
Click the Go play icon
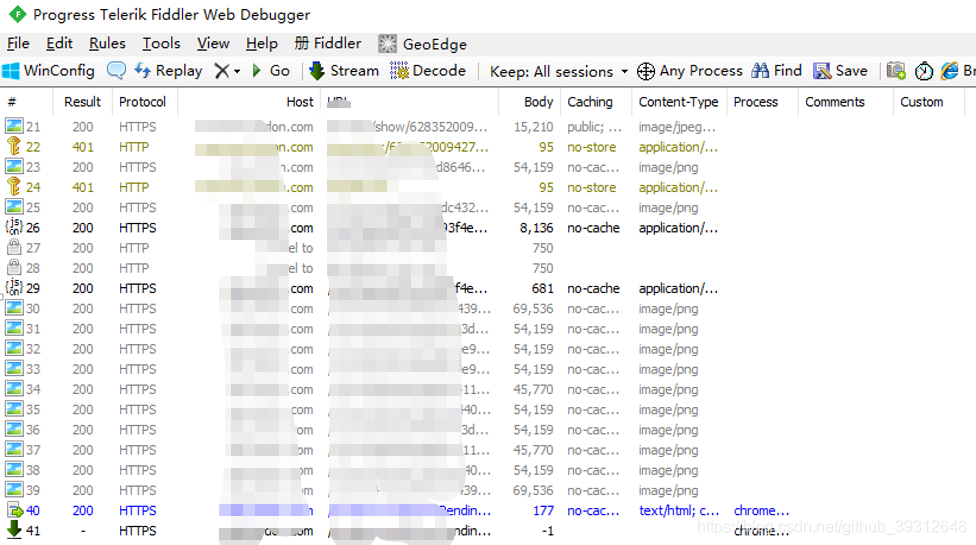coord(256,71)
